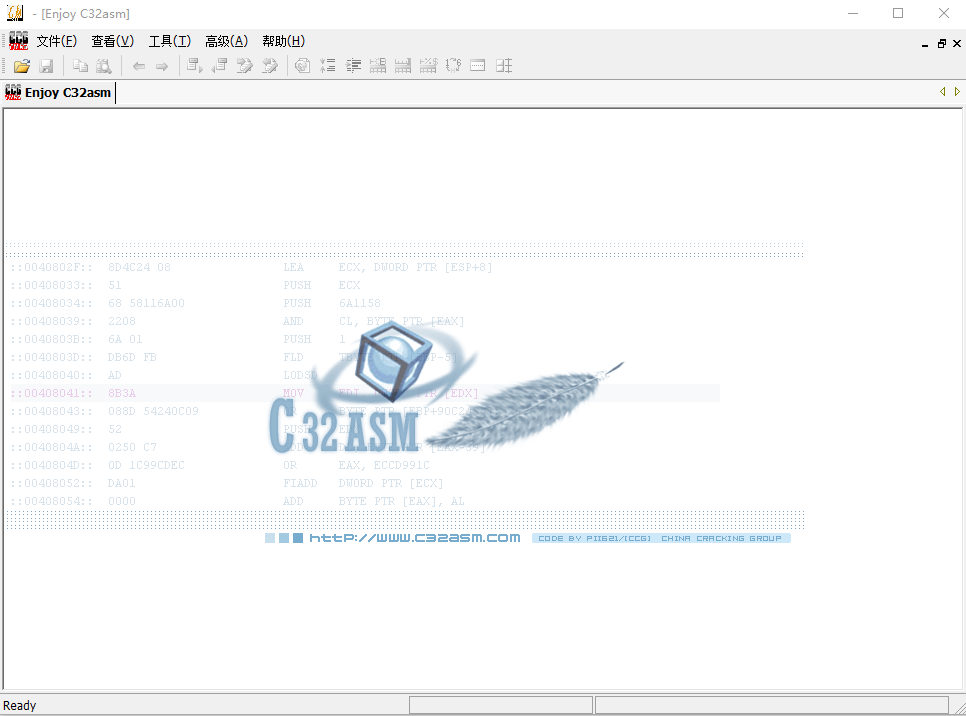Open the 高级(A) menu
Viewport: 966px width, 716px height.
point(227,40)
